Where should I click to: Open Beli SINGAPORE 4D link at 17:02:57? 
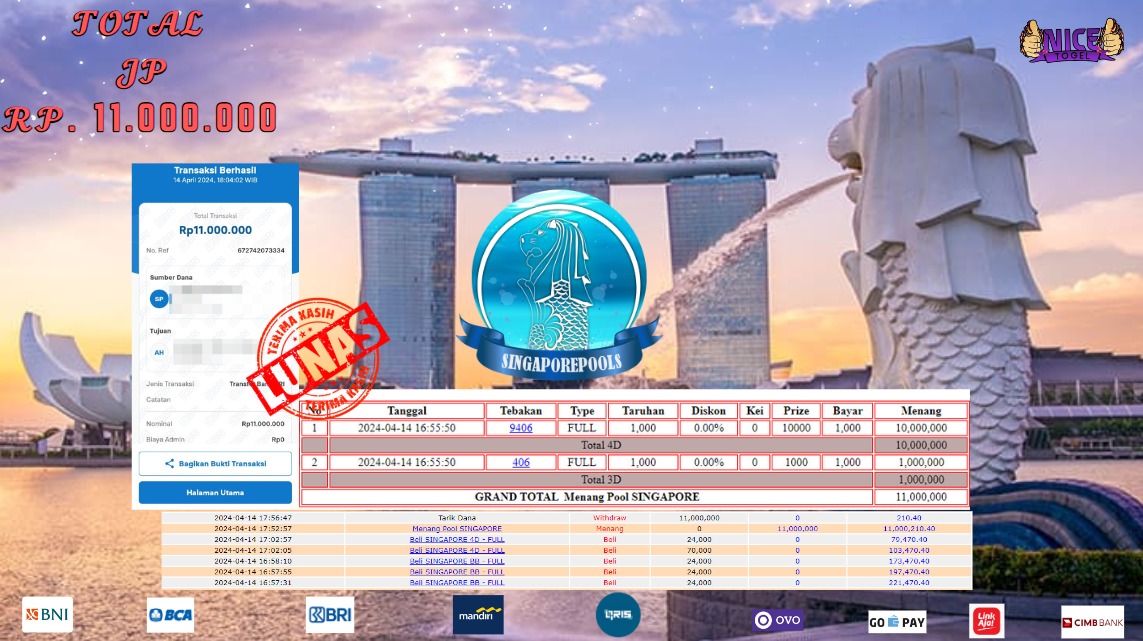click(x=456, y=539)
